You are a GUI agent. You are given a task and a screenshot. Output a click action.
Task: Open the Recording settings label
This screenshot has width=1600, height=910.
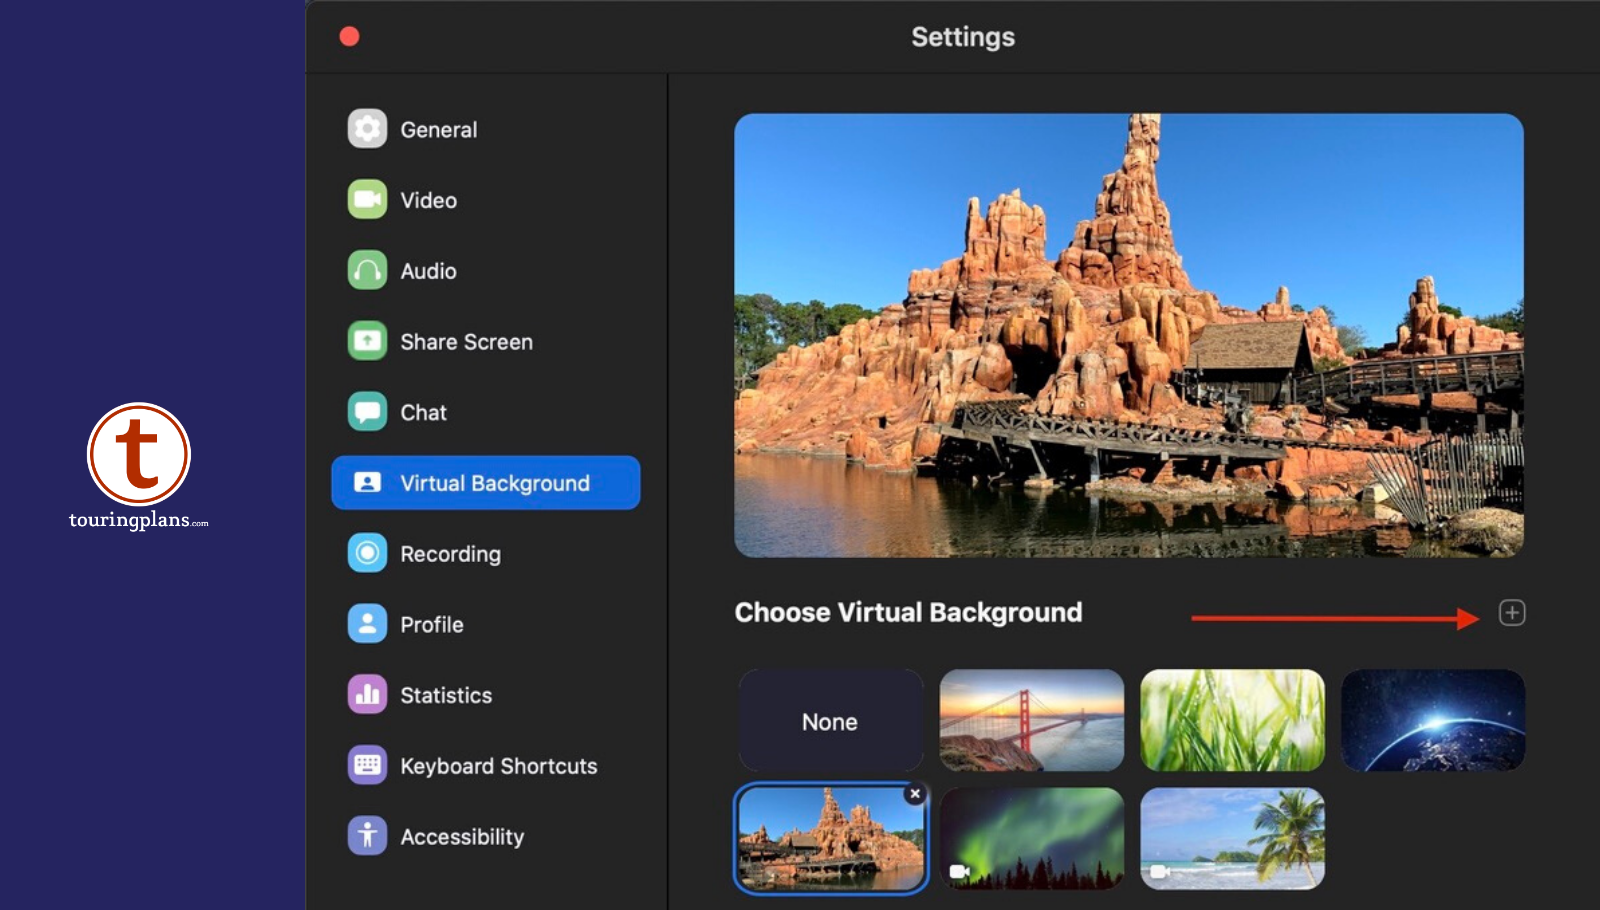(451, 554)
